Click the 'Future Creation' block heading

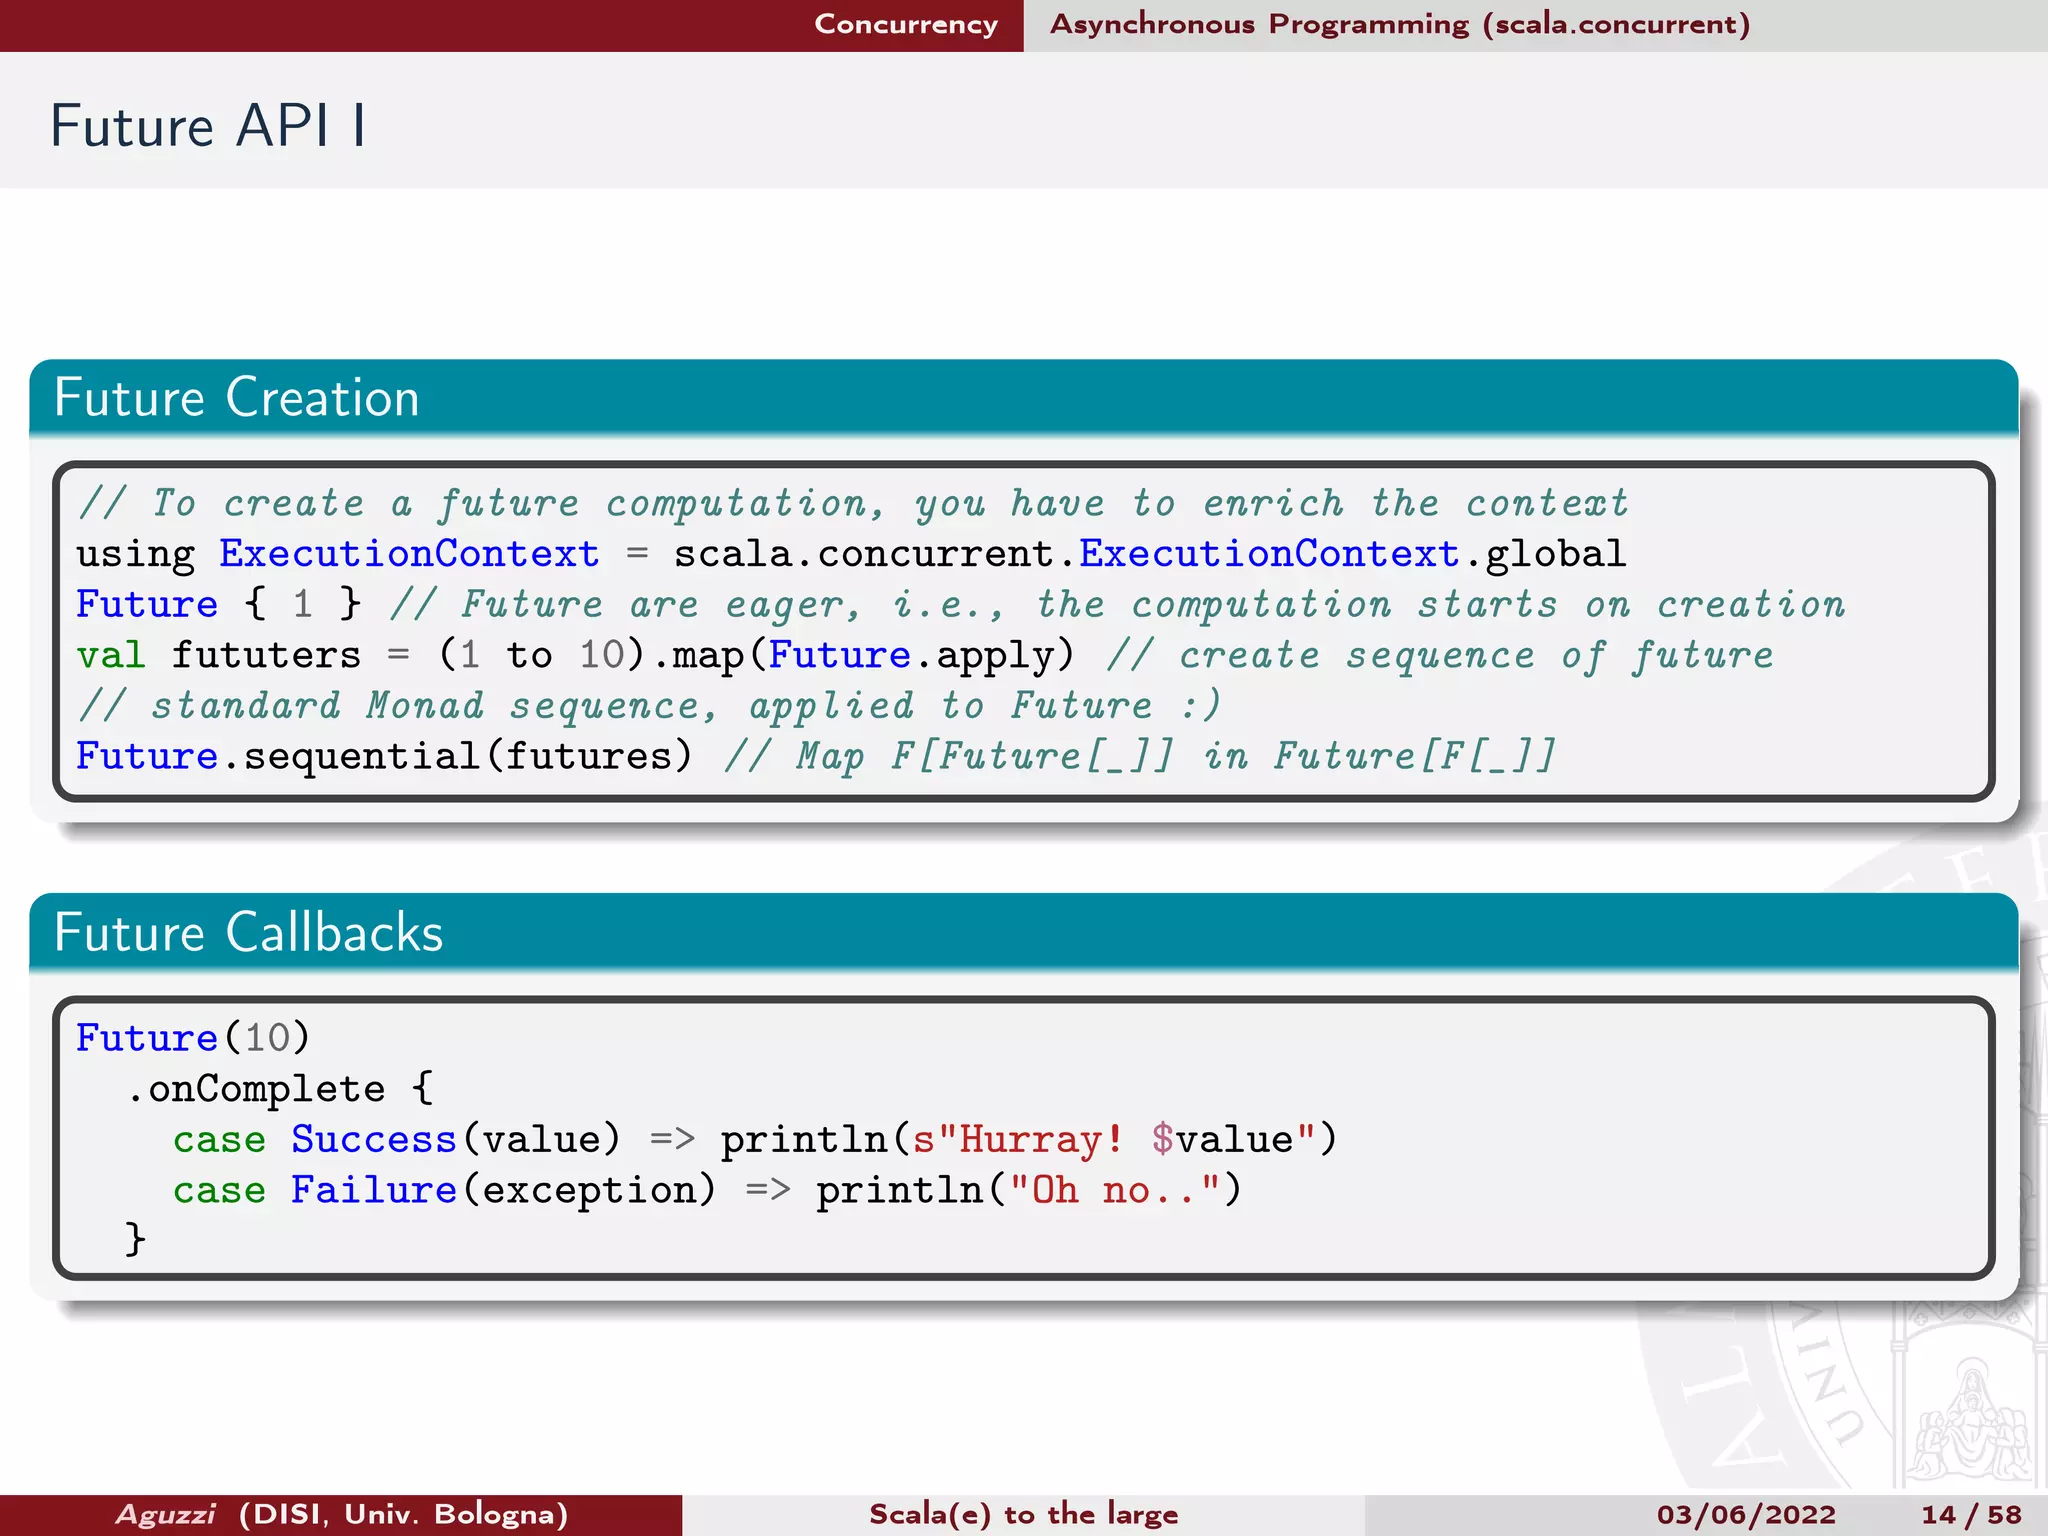pyautogui.click(x=237, y=397)
